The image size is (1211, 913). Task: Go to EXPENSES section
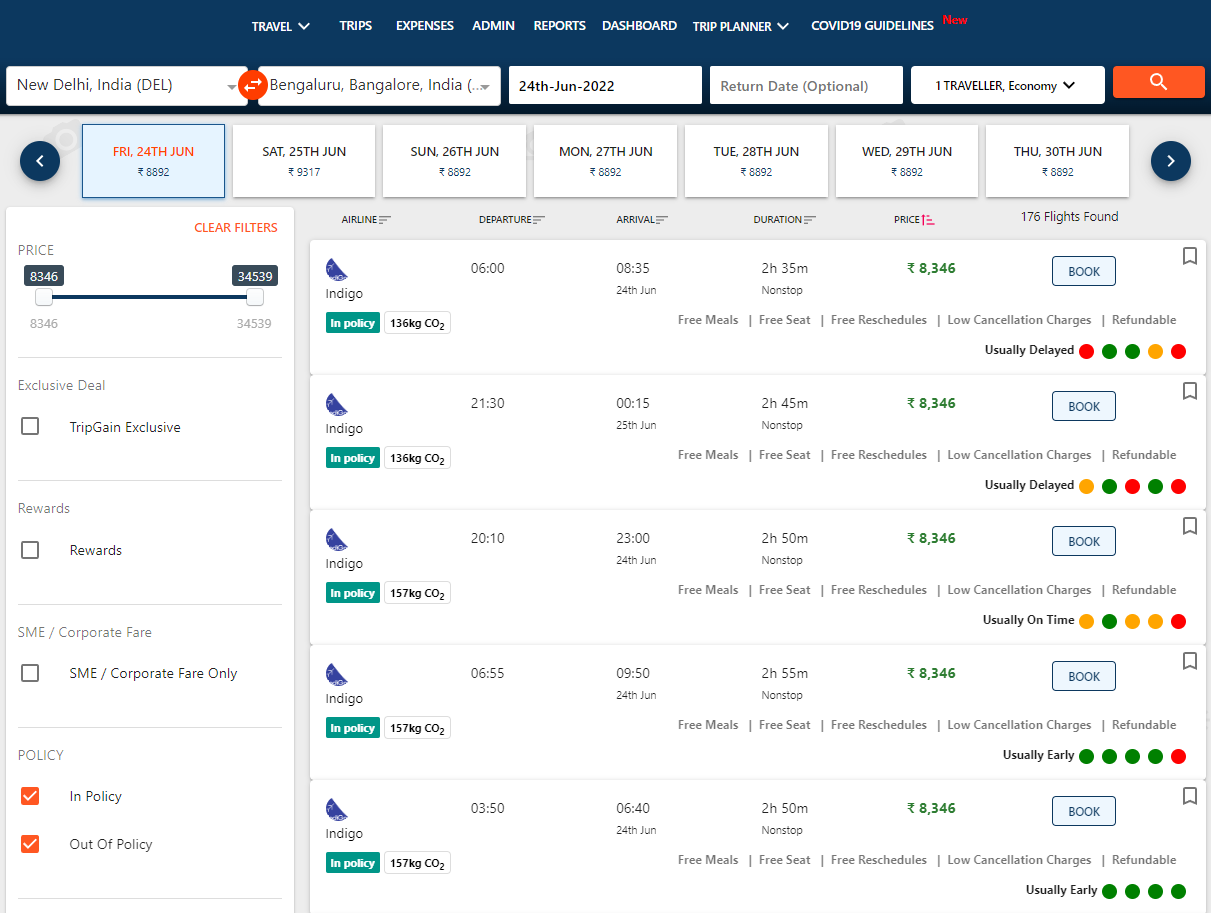pyautogui.click(x=425, y=26)
